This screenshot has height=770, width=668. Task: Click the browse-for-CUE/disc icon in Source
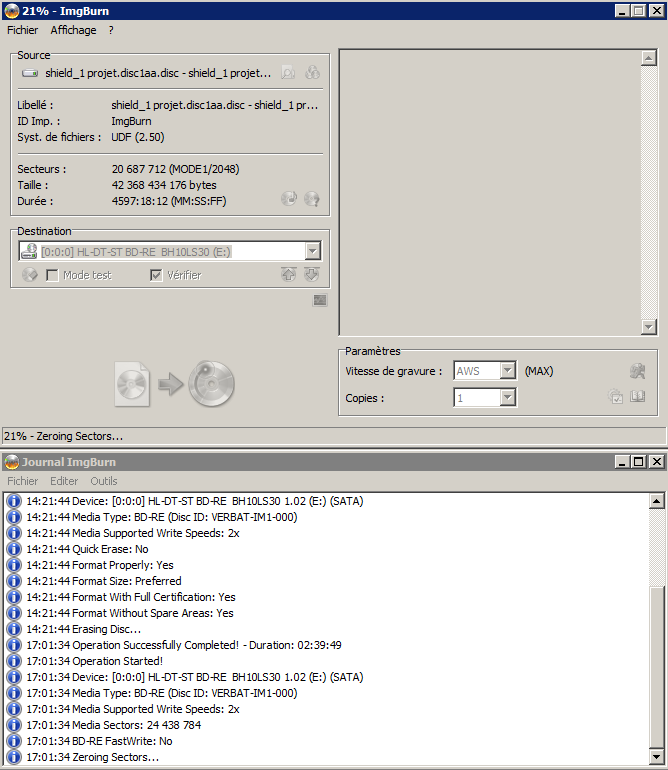click(312, 73)
